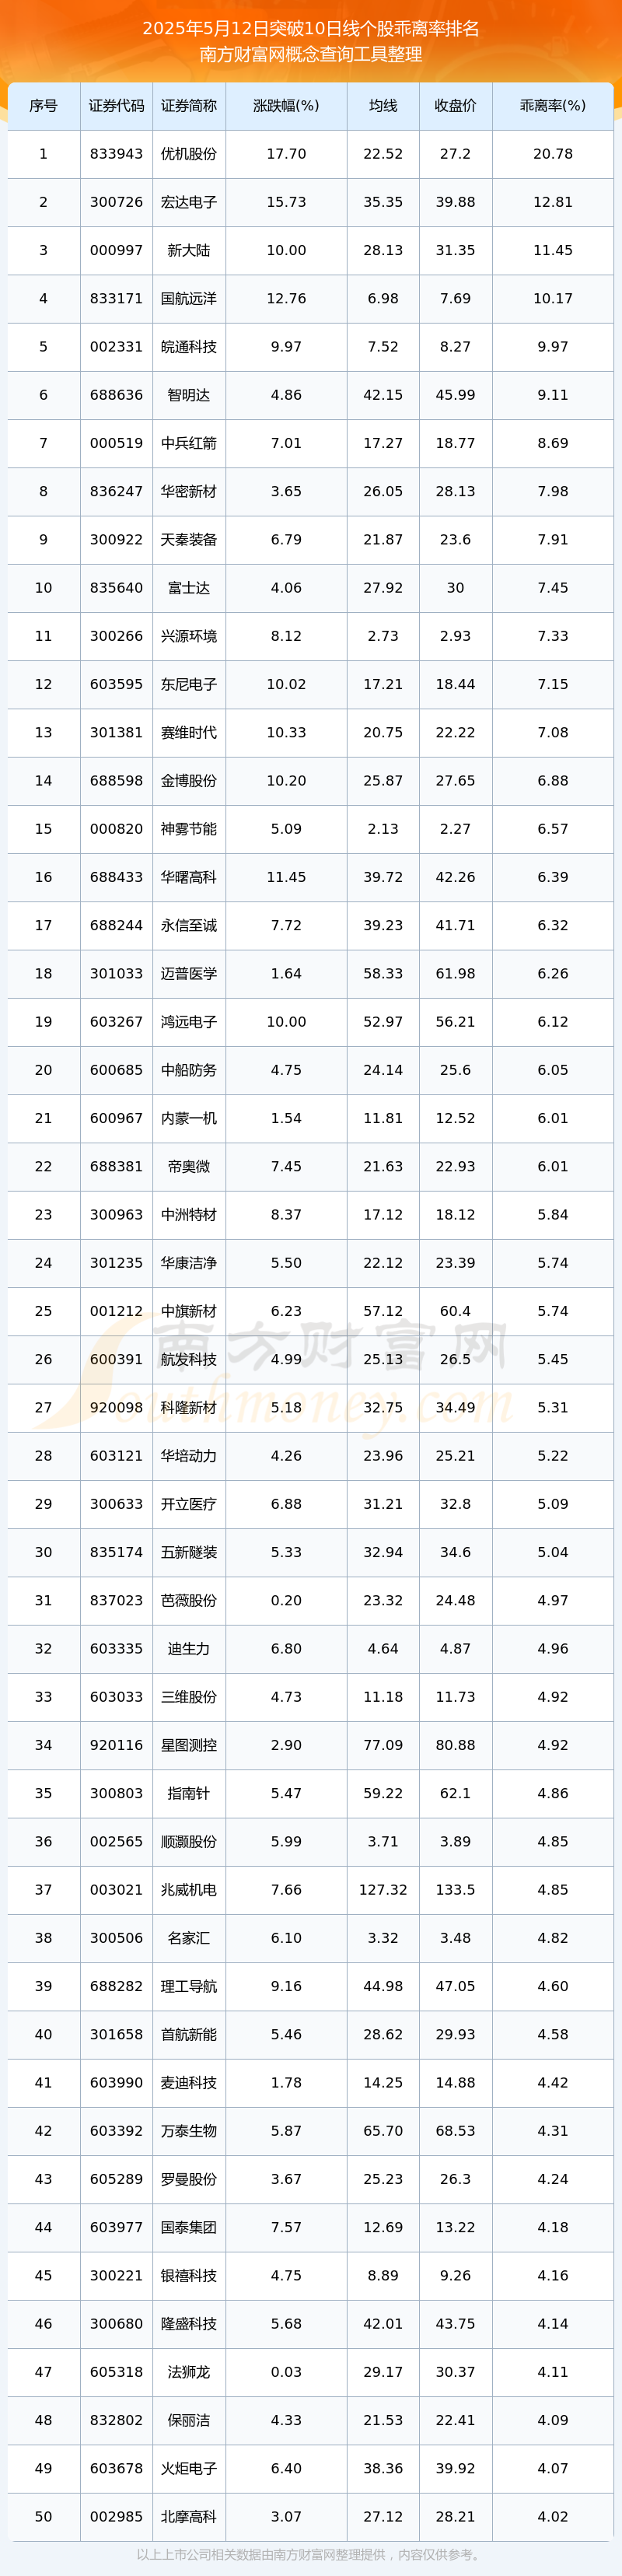Select stock name 神雾节能
Viewport: 622px width, 2576px height.
click(x=189, y=829)
